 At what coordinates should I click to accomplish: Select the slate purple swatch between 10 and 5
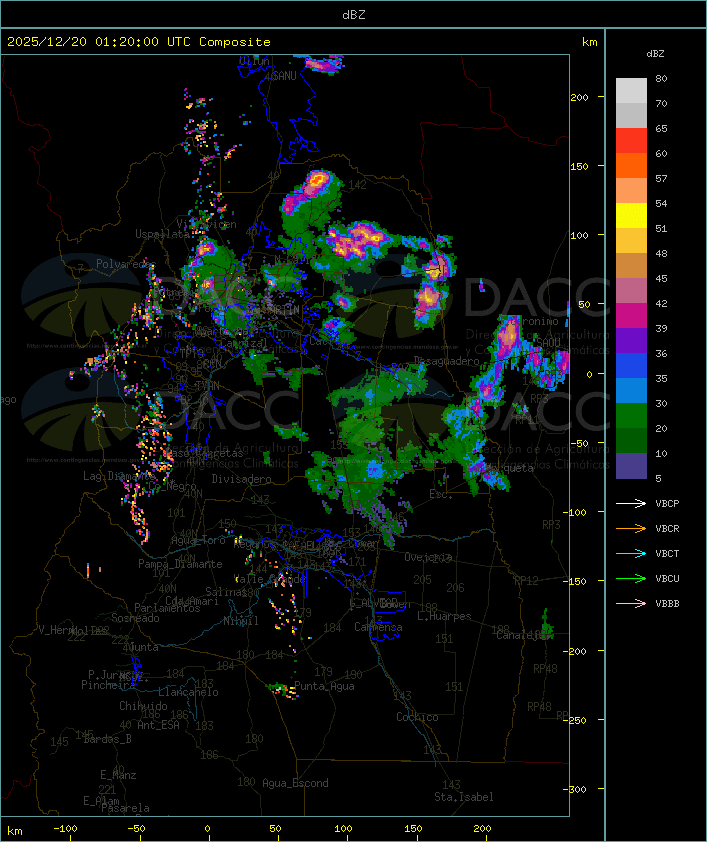pos(631,466)
